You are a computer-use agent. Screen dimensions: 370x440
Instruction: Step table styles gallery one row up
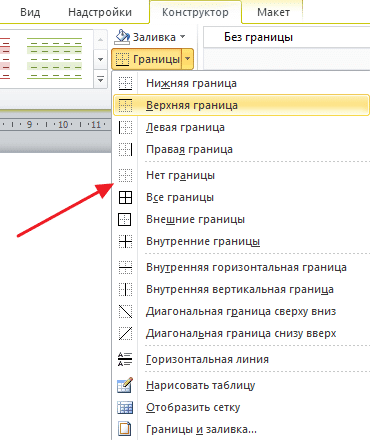(x=101, y=40)
